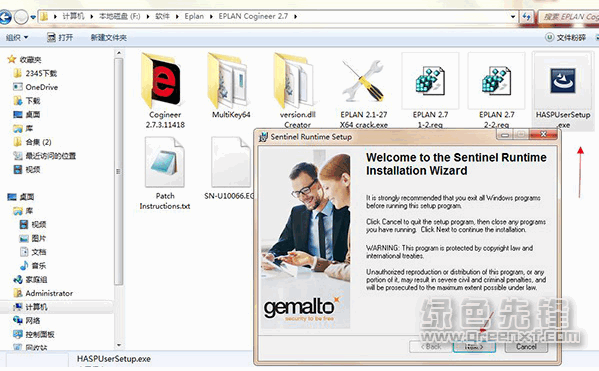
Task: Click 打开 in the toolbar
Action: pos(60,37)
